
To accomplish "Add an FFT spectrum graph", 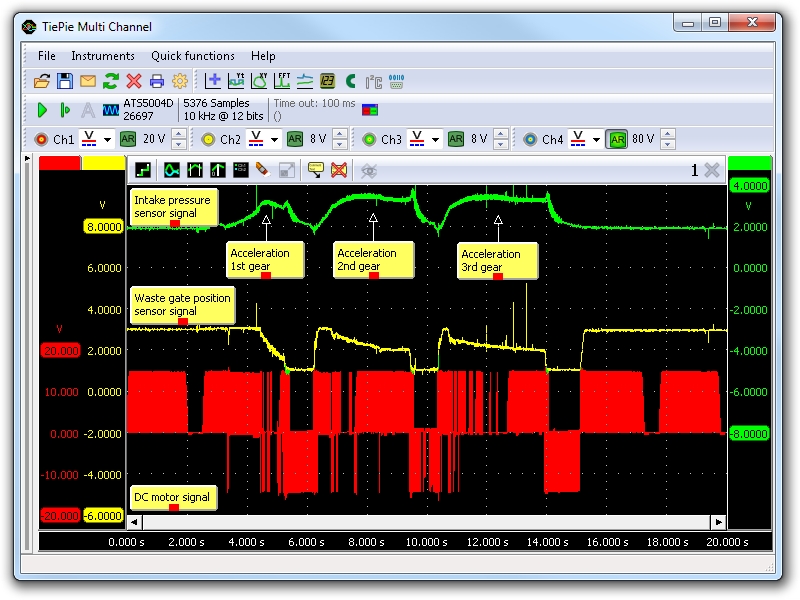I will tap(282, 81).
